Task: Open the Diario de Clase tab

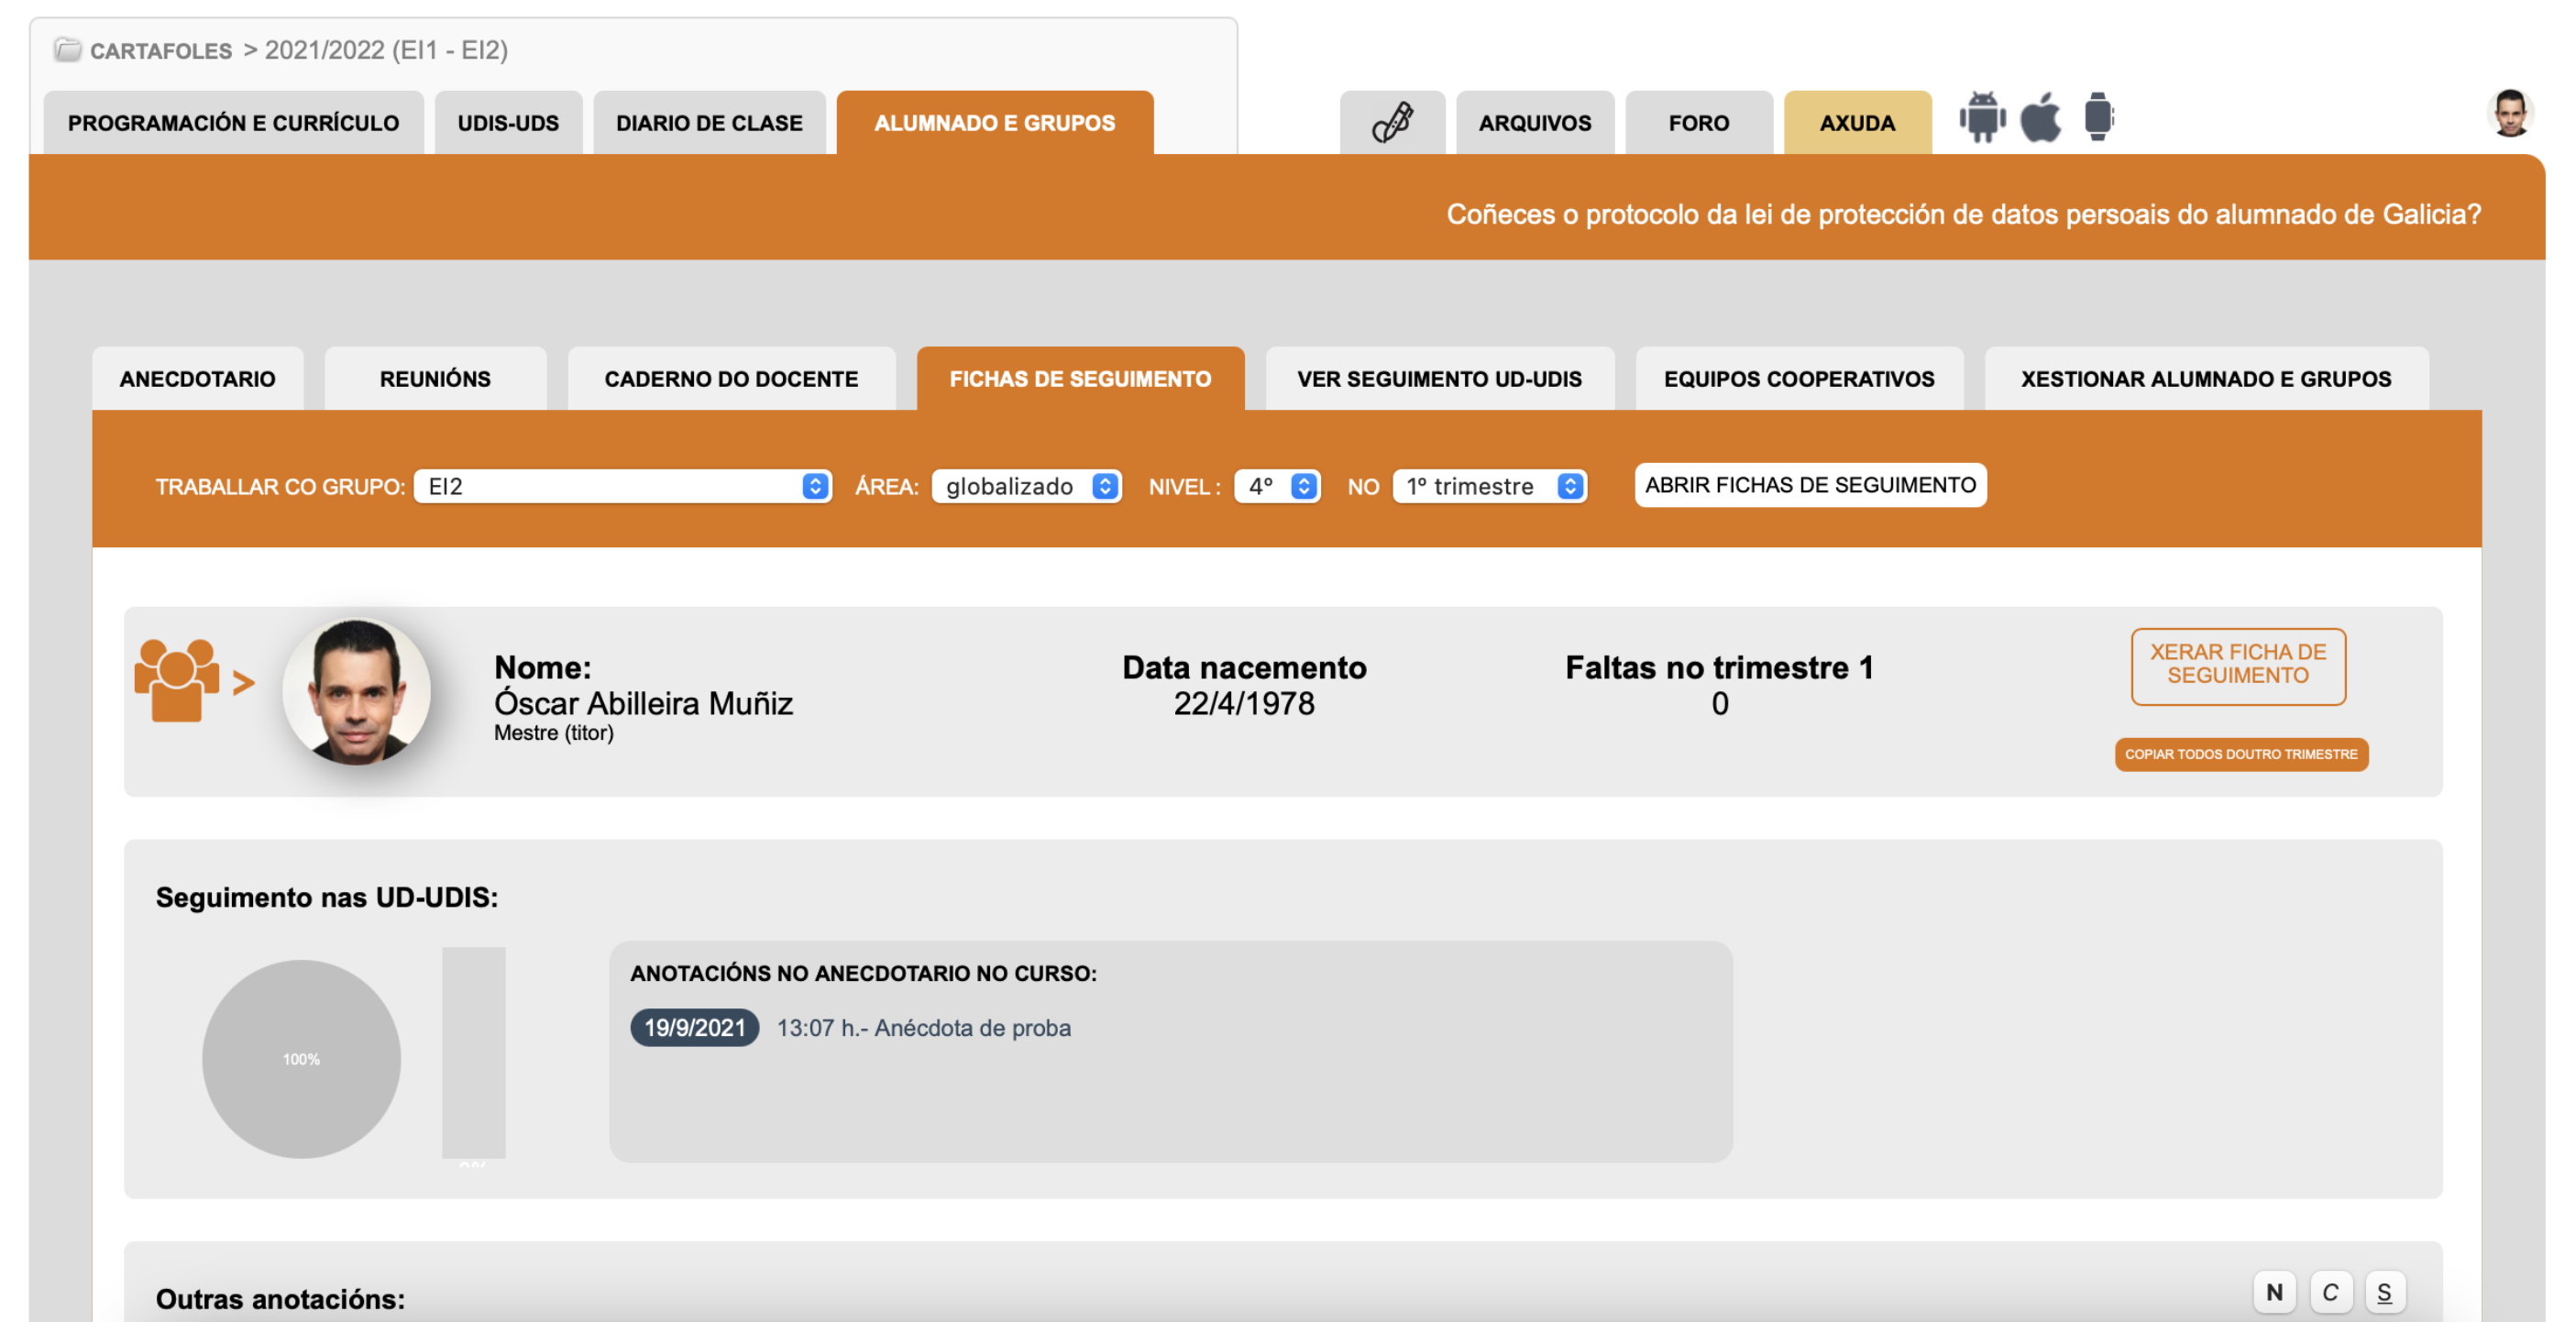Action: [x=709, y=123]
